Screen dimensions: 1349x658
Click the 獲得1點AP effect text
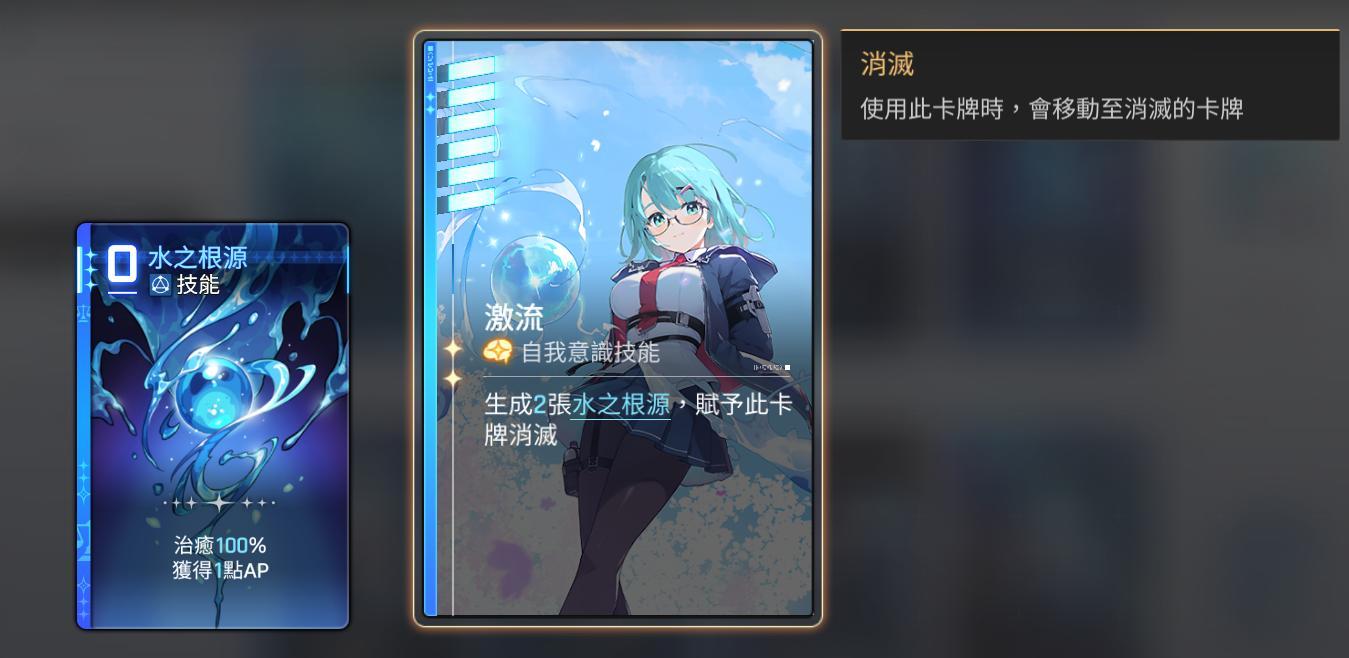pos(220,571)
